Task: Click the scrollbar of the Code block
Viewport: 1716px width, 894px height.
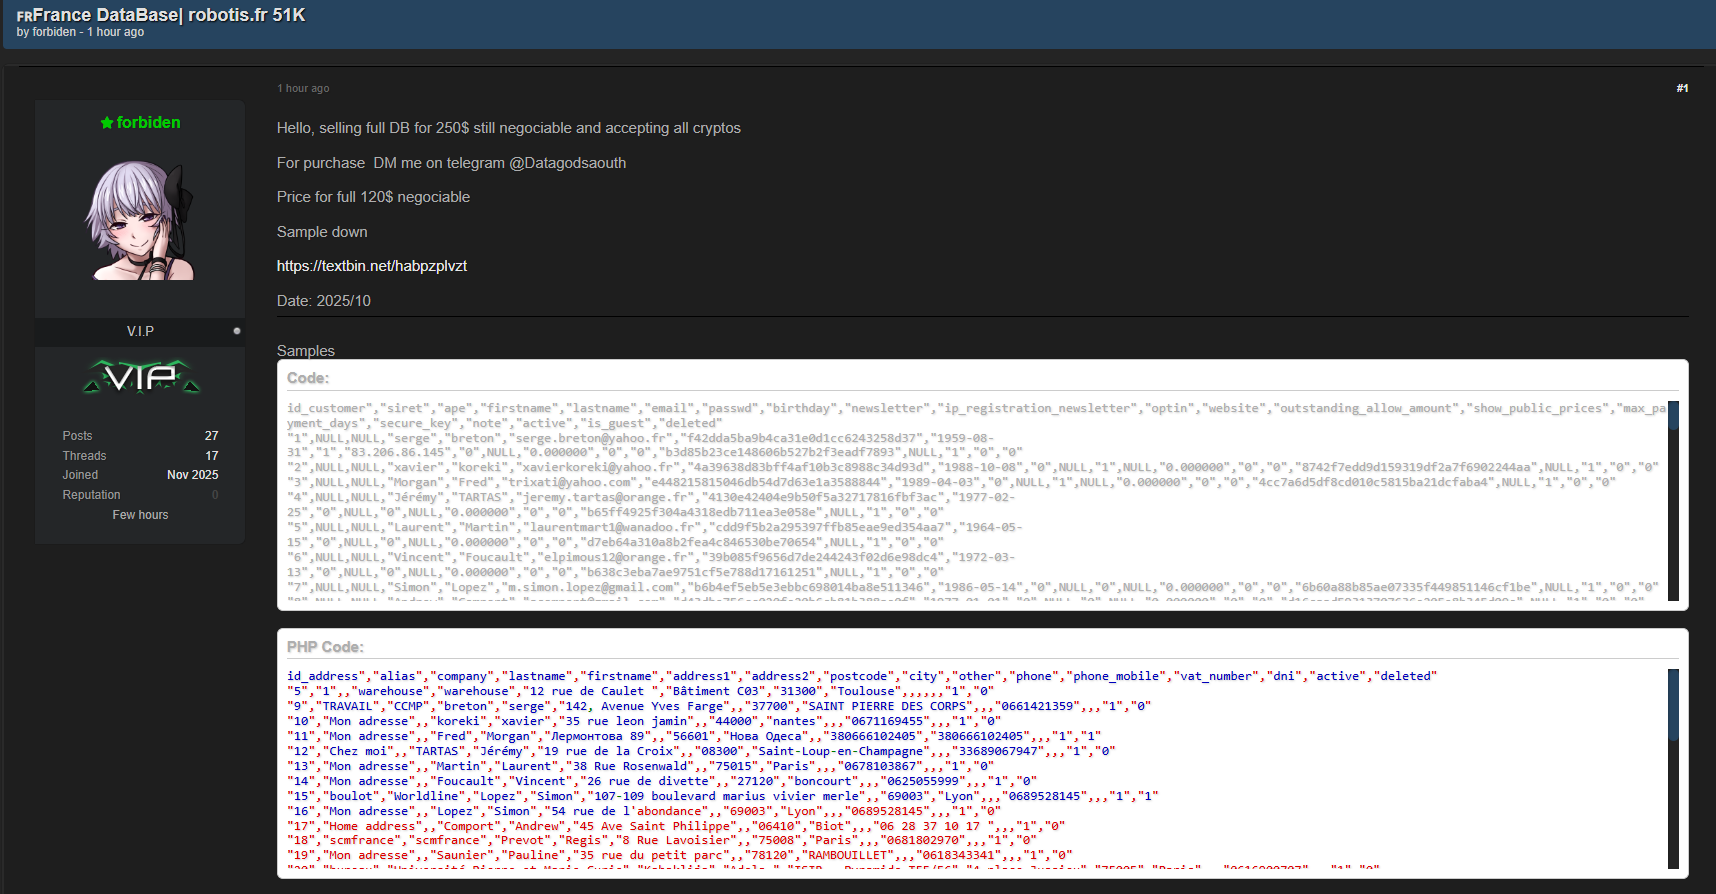Action: [1673, 500]
